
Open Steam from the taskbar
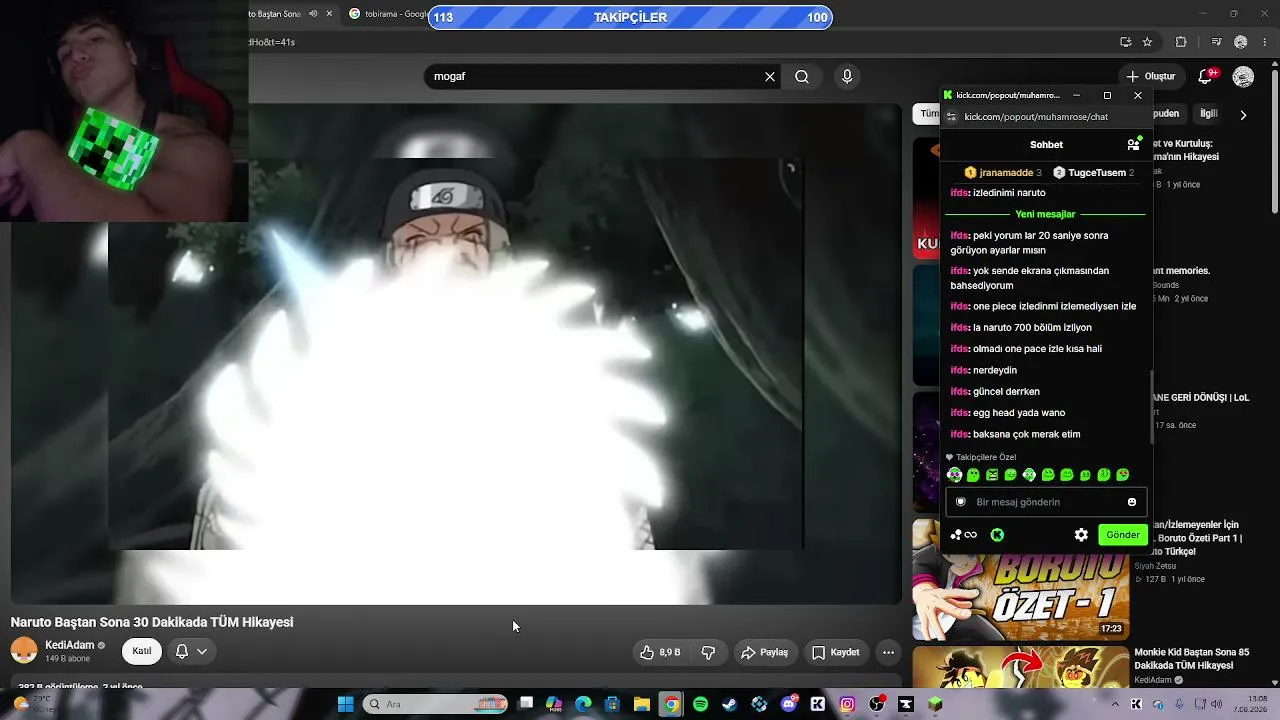coord(730,704)
